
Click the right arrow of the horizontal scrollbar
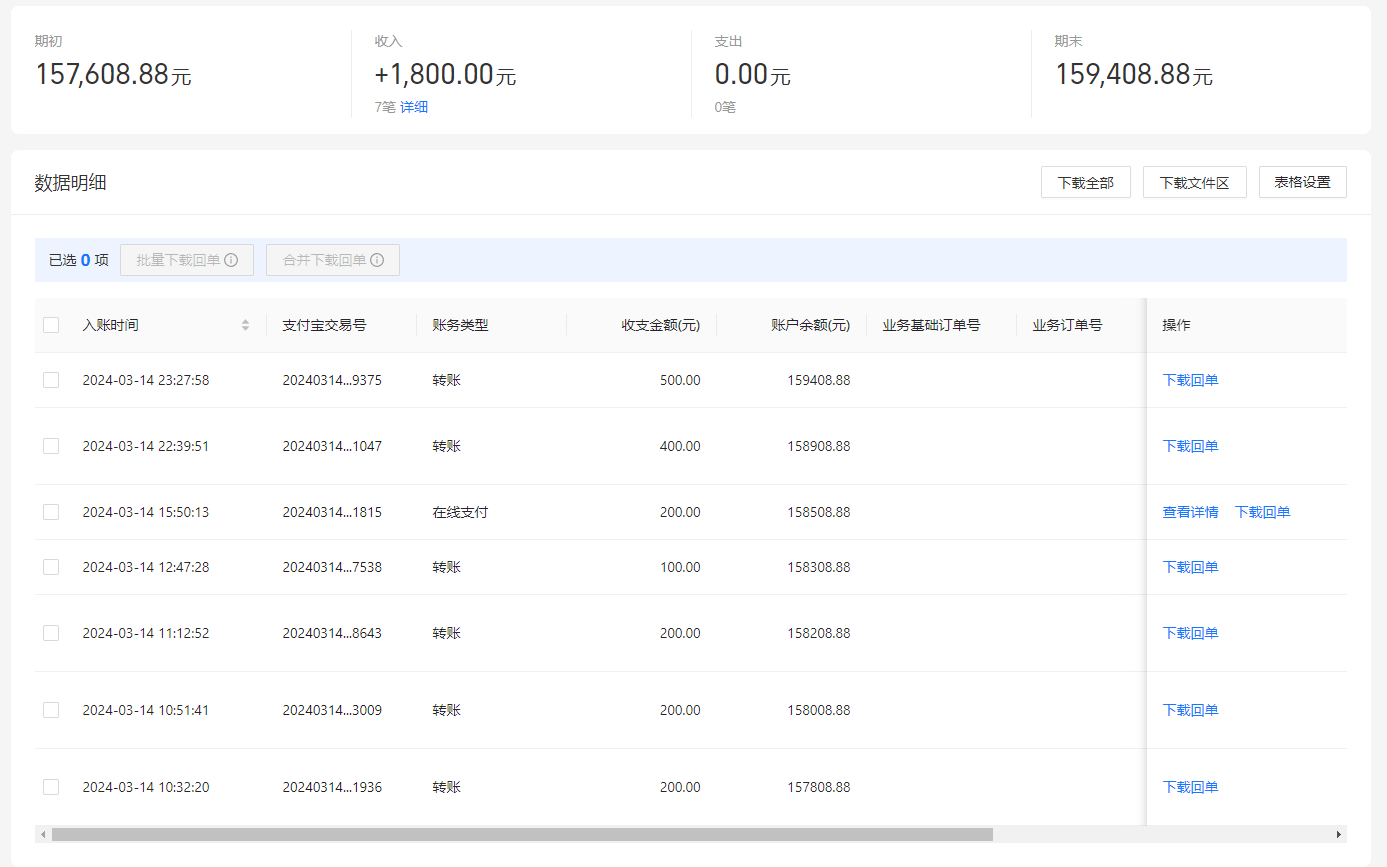point(1339,834)
